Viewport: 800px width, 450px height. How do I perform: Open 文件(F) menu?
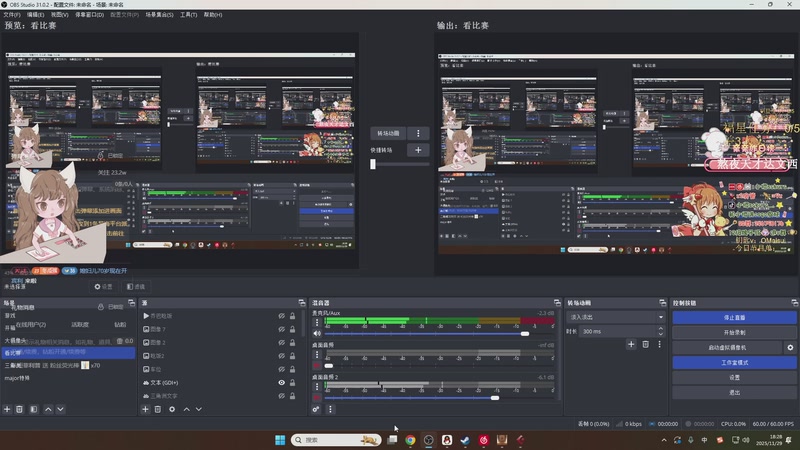coord(12,15)
